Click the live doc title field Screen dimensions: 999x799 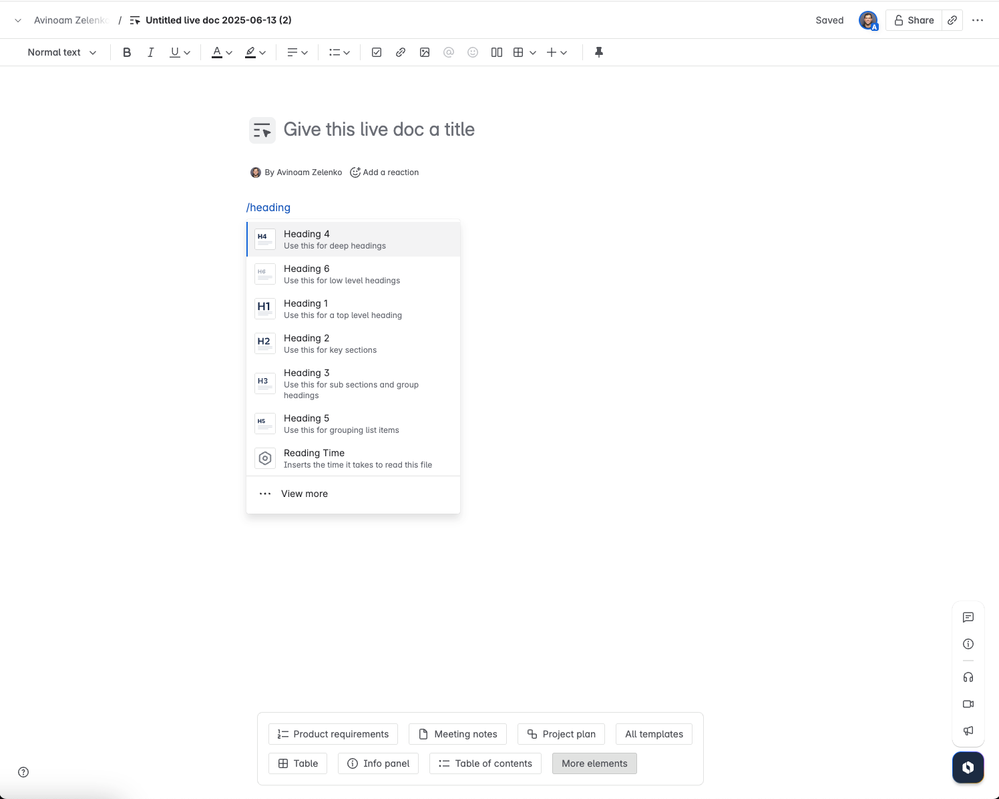tap(380, 129)
